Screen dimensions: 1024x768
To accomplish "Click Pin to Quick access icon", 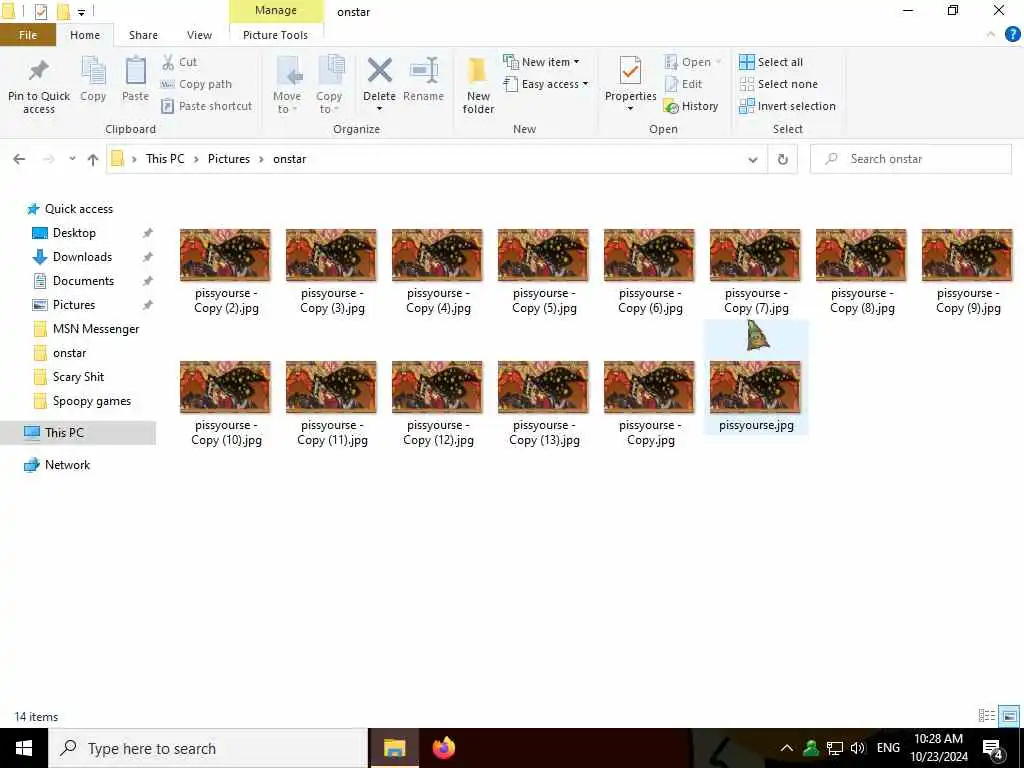I will point(39,71).
